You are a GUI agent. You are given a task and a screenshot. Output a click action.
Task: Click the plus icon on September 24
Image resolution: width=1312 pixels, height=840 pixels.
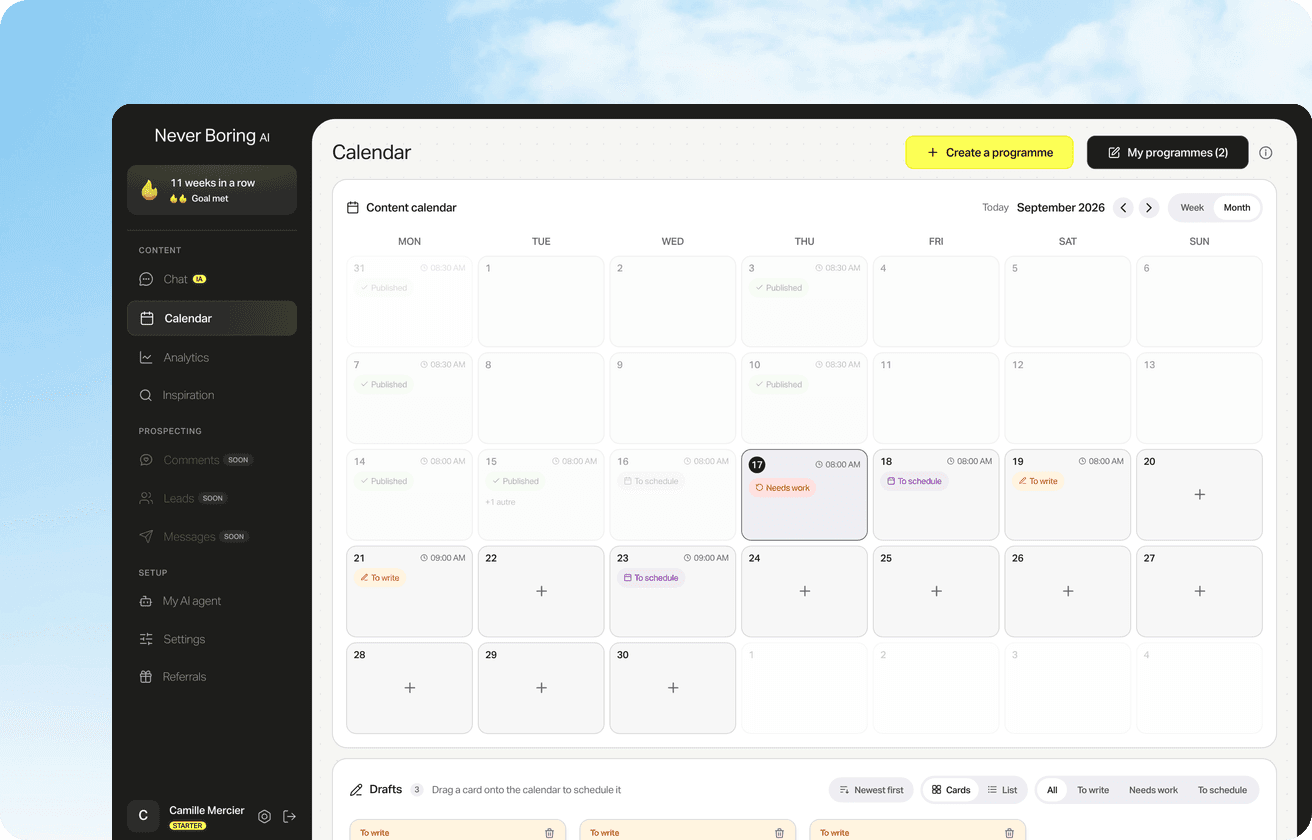point(805,591)
